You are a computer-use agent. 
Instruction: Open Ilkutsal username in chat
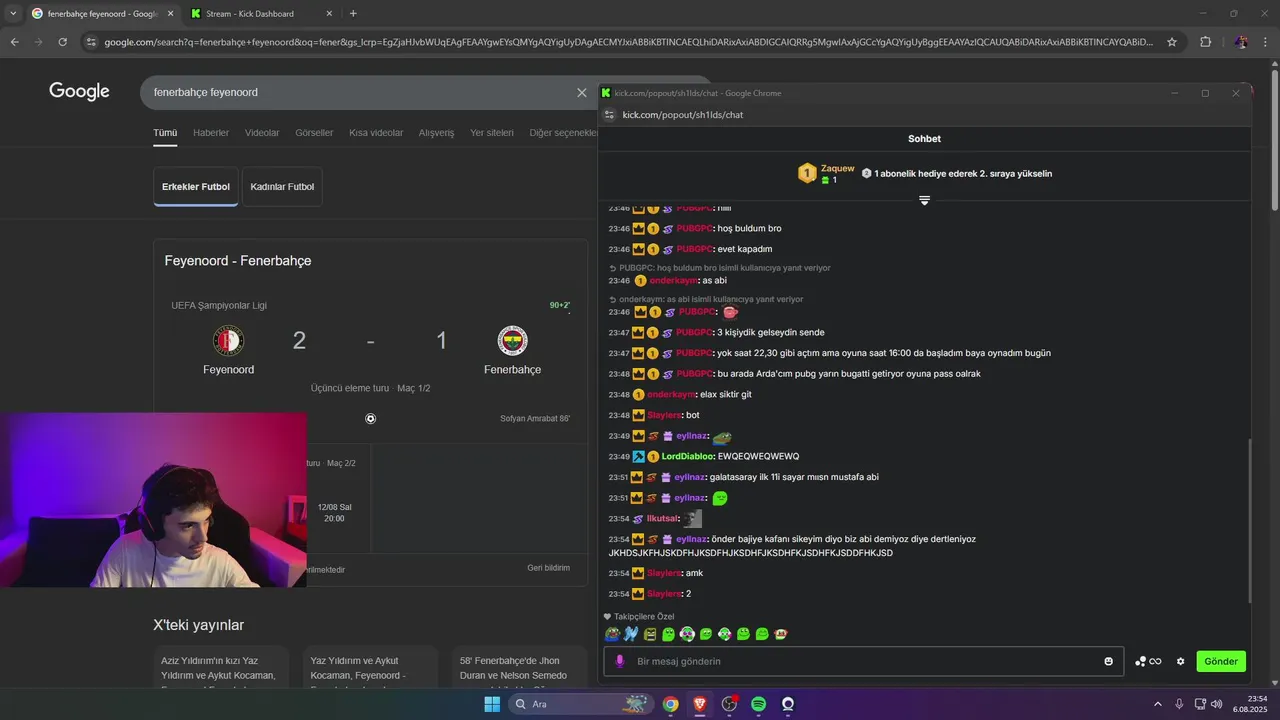662,519
